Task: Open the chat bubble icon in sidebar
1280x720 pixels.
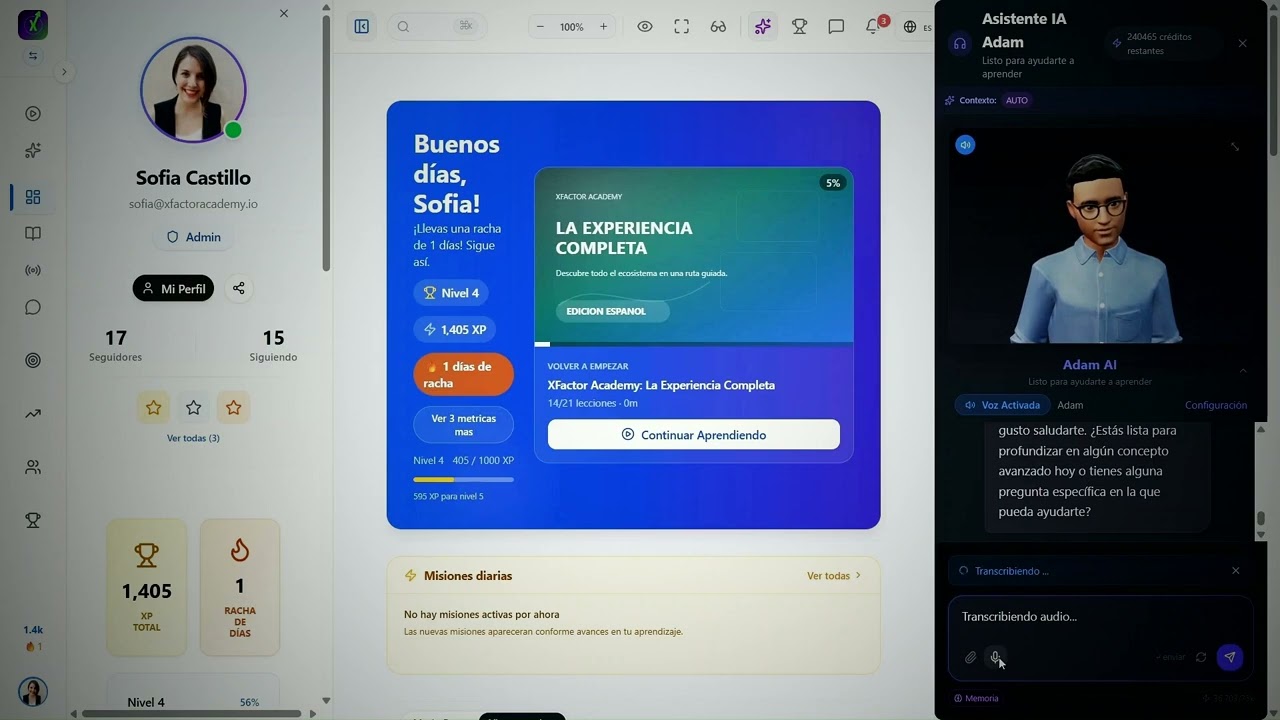Action: pos(33,307)
